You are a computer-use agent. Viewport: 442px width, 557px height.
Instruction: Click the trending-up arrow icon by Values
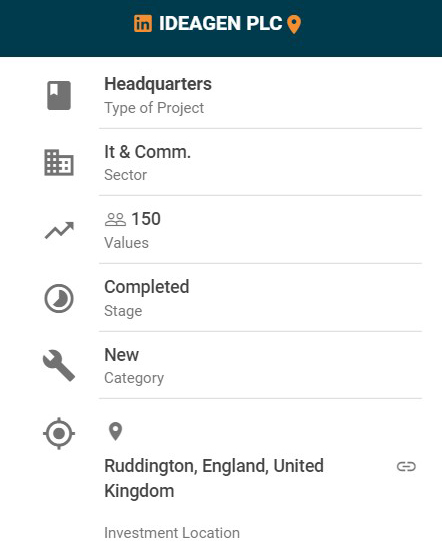click(x=59, y=231)
